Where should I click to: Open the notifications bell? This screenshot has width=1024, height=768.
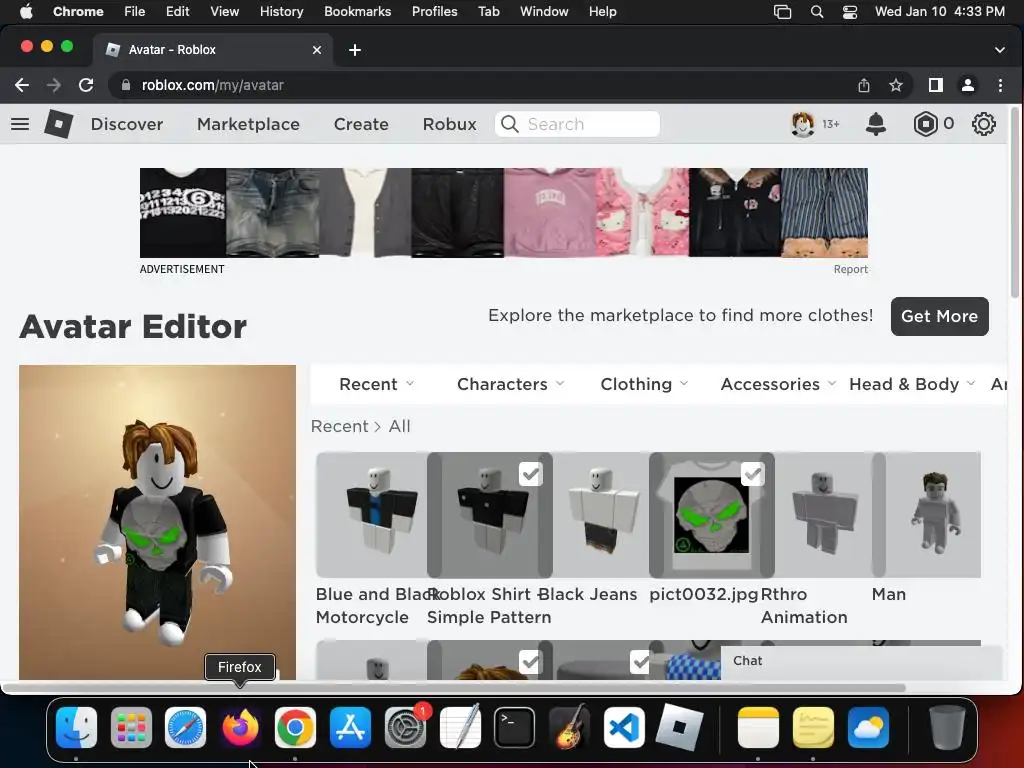(x=876, y=124)
